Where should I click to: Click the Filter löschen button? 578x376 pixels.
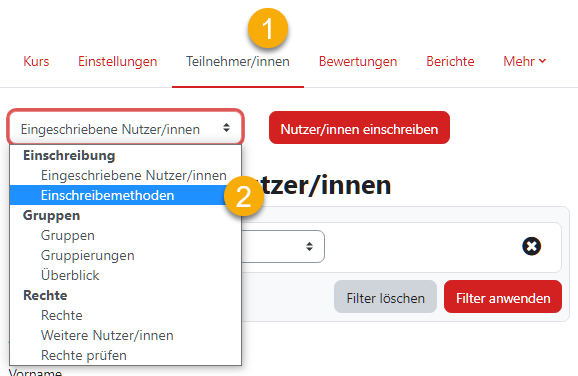click(x=386, y=297)
